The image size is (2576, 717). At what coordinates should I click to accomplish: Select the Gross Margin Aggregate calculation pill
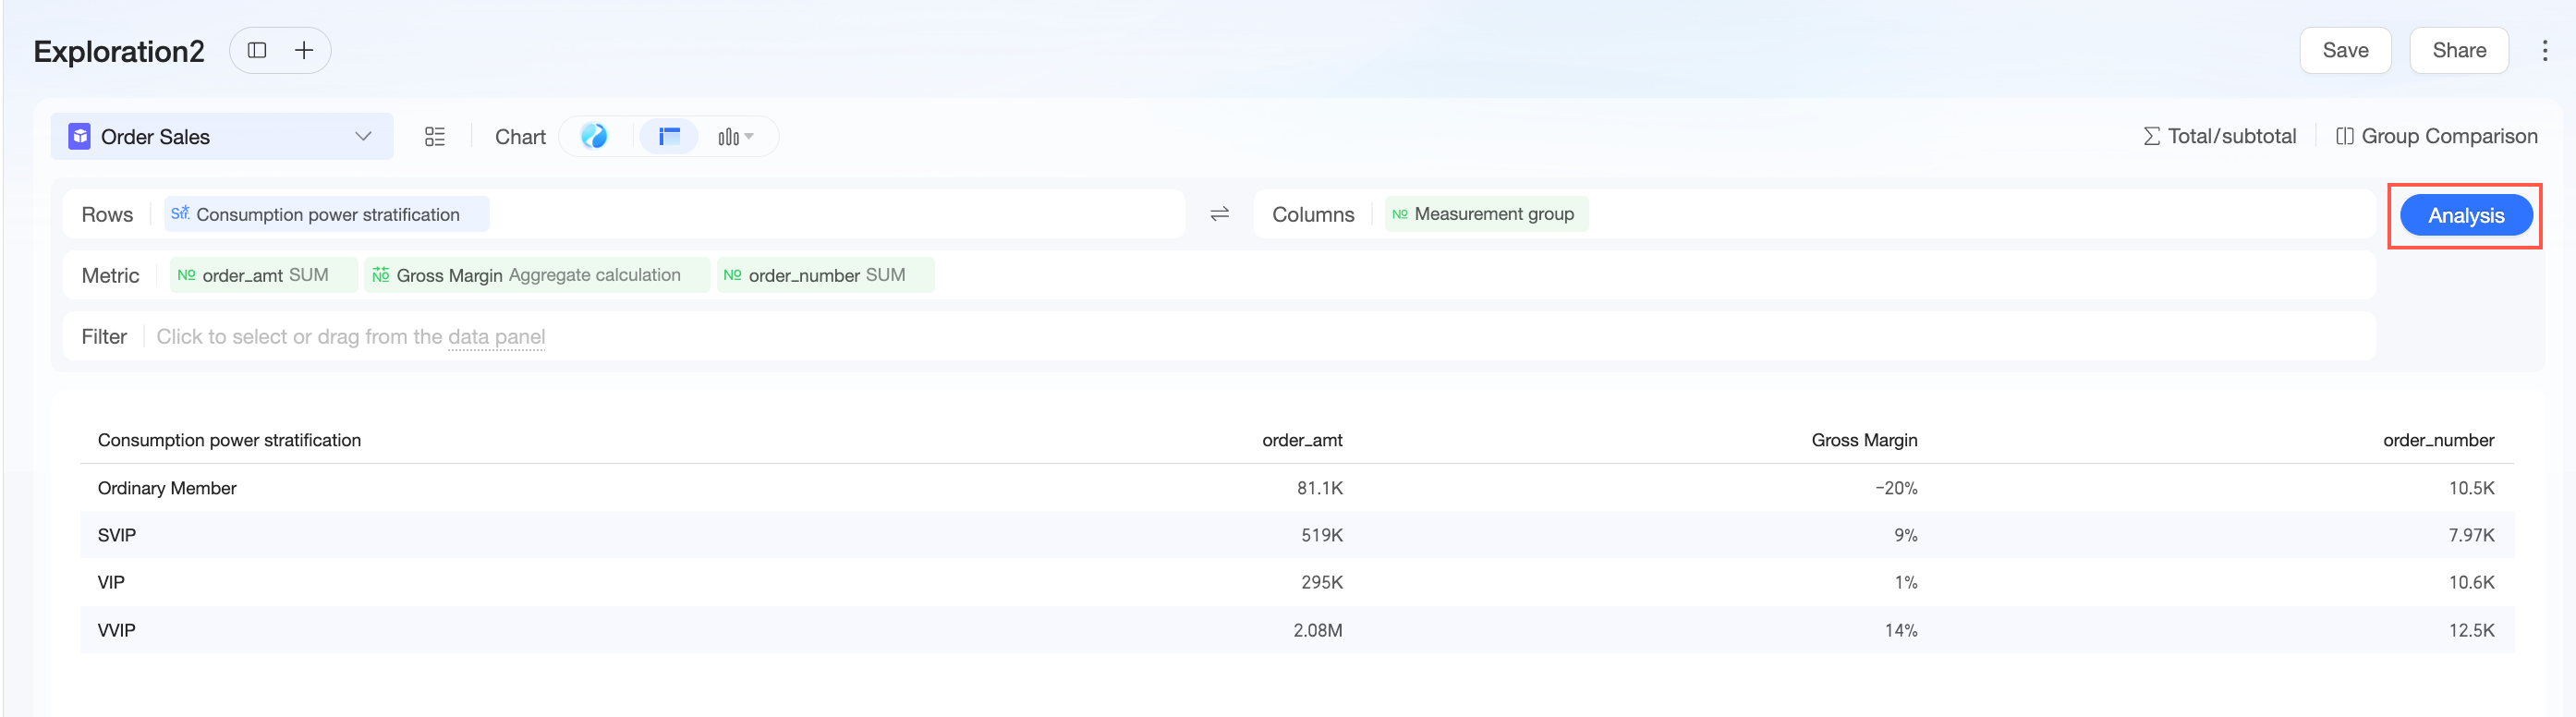537,275
